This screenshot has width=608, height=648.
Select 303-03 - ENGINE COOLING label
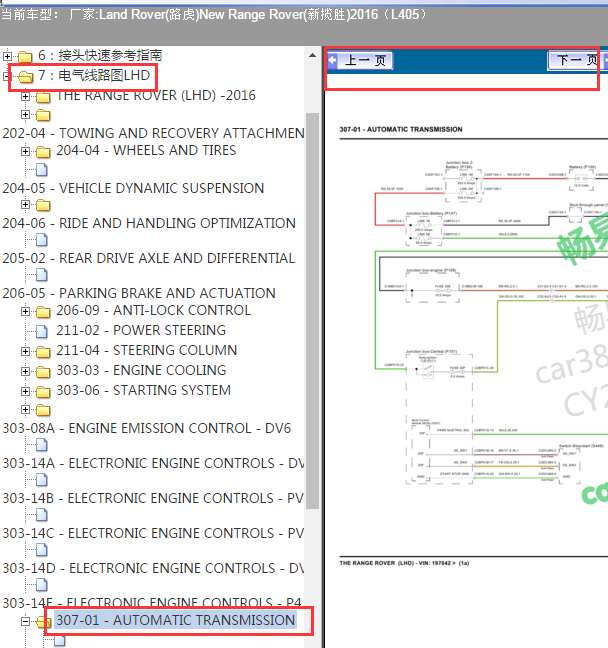coord(141,370)
